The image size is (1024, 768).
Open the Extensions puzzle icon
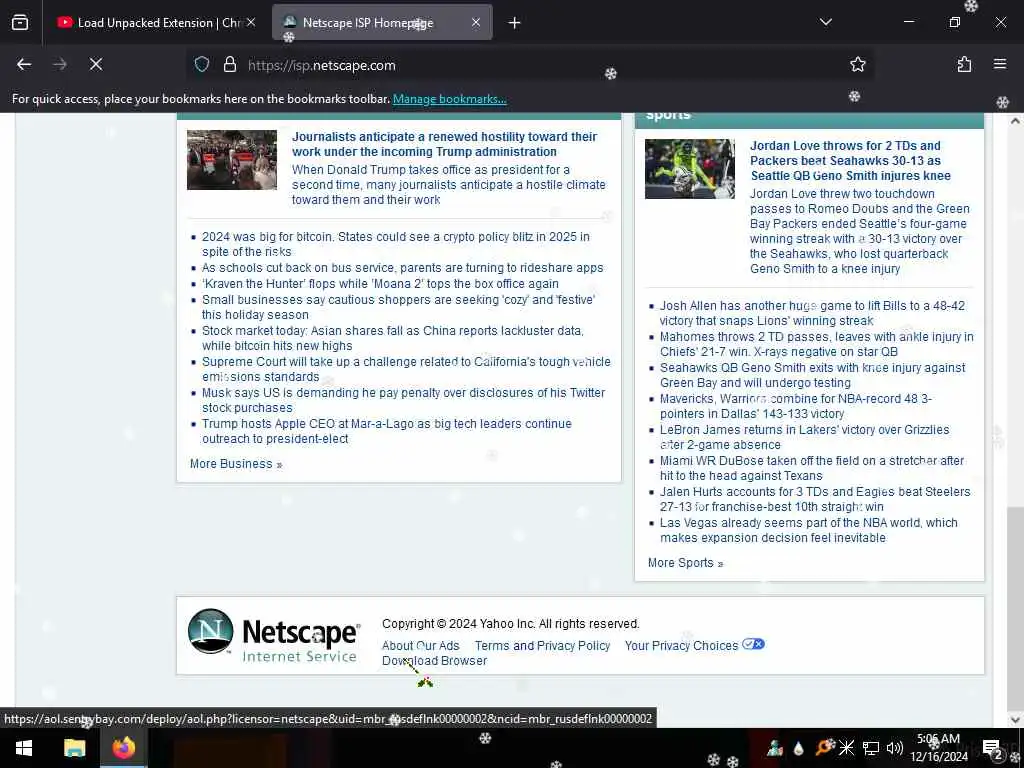click(964, 65)
